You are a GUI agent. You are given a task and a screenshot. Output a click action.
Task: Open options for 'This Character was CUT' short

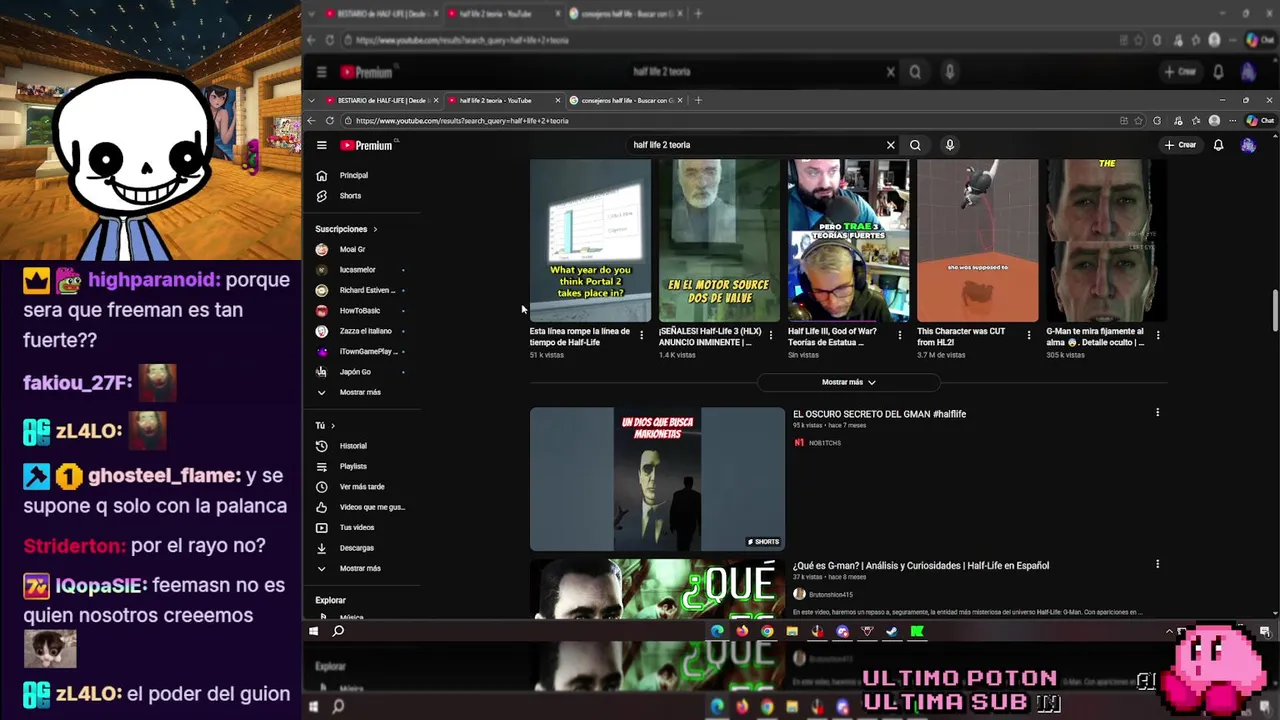coord(1028,335)
